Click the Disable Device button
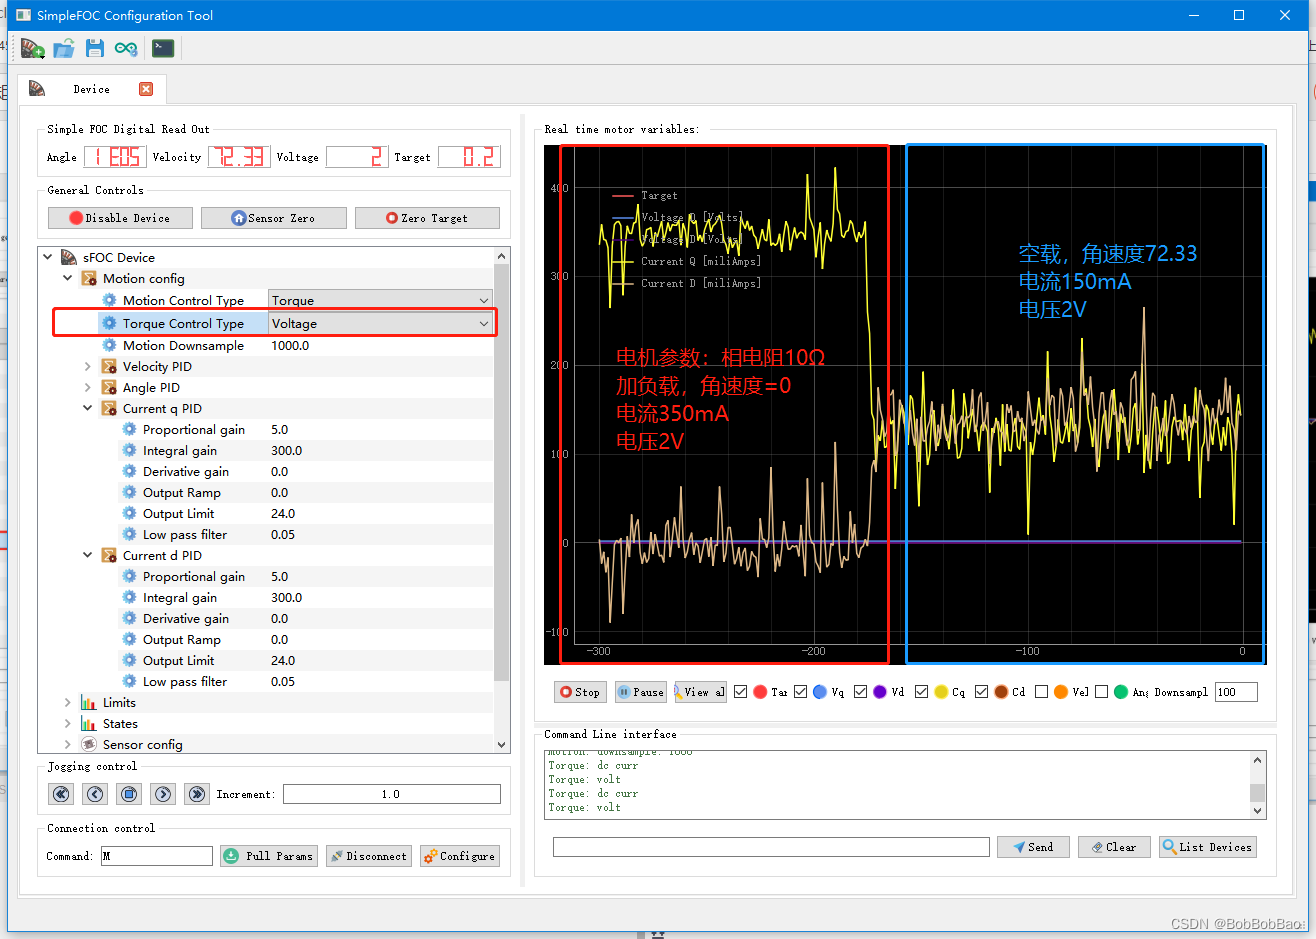This screenshot has width=1316, height=939. (x=120, y=218)
